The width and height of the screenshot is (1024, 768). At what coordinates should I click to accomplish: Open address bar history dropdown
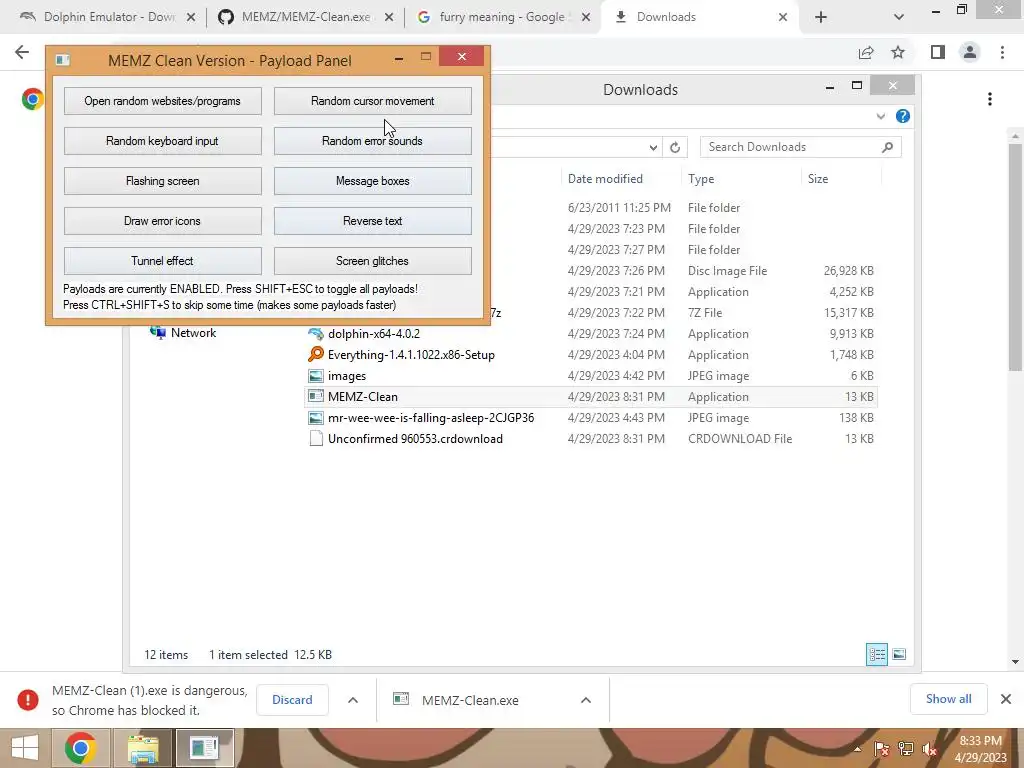[653, 148]
